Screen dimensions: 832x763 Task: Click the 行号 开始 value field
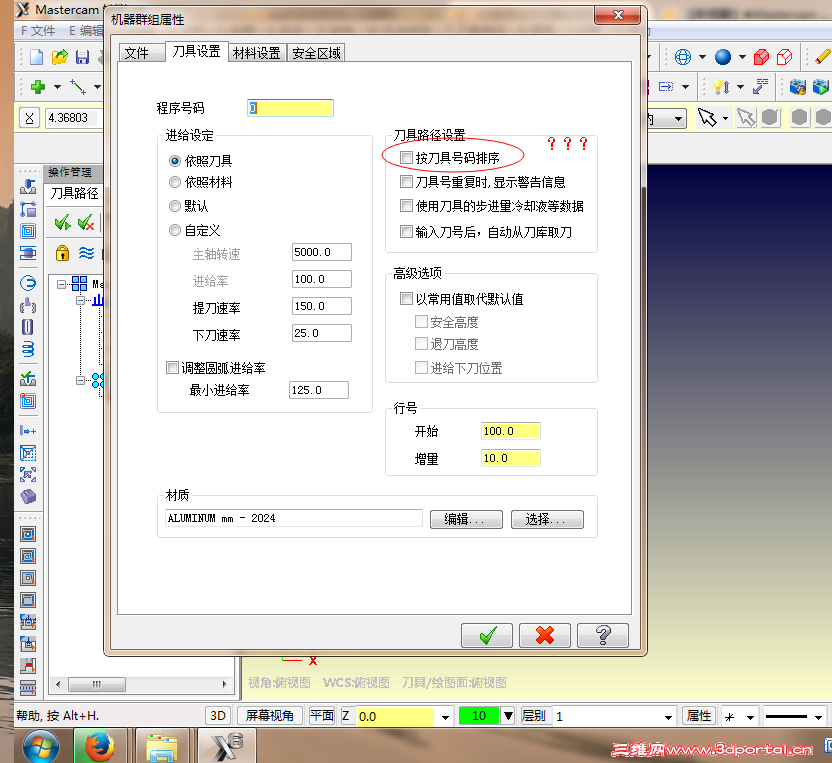pos(510,431)
